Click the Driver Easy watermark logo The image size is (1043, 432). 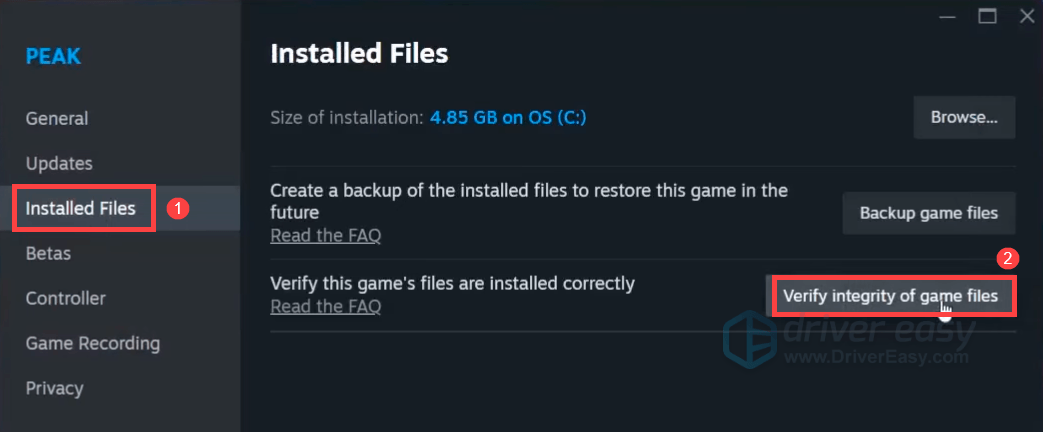(x=749, y=338)
